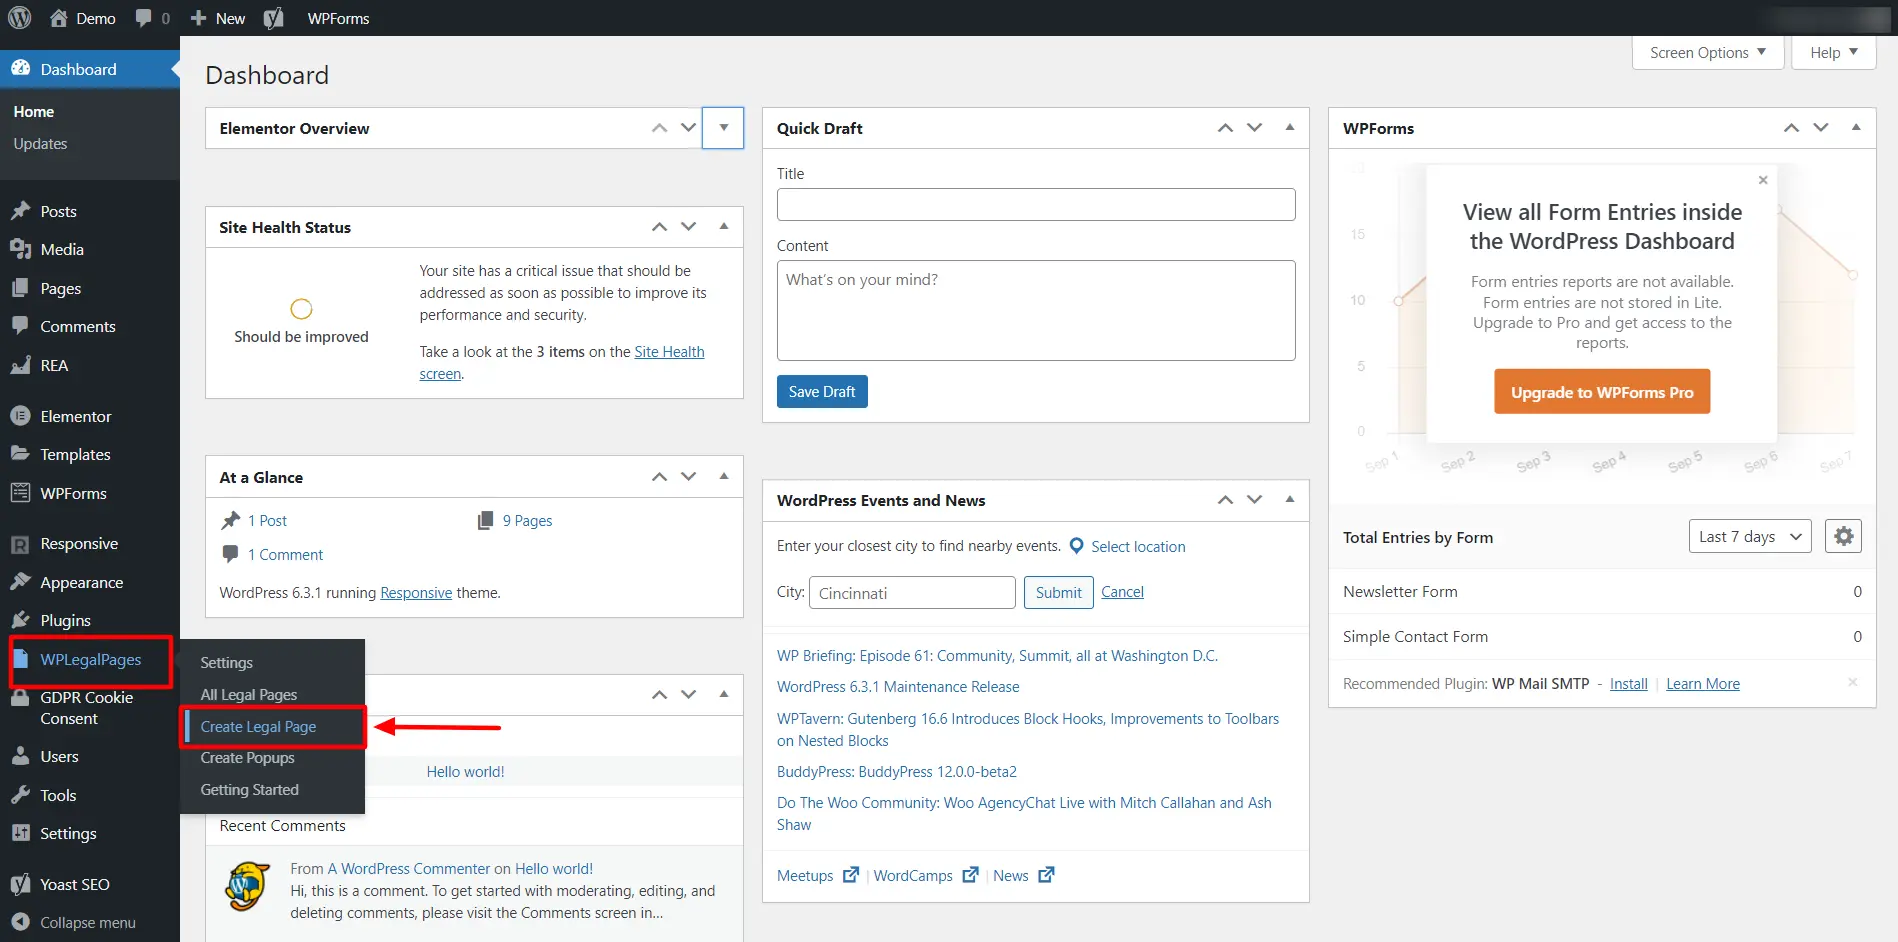1898x942 pixels.
Task: Click the Yoast icon in the top bar
Action: pyautogui.click(x=272, y=18)
